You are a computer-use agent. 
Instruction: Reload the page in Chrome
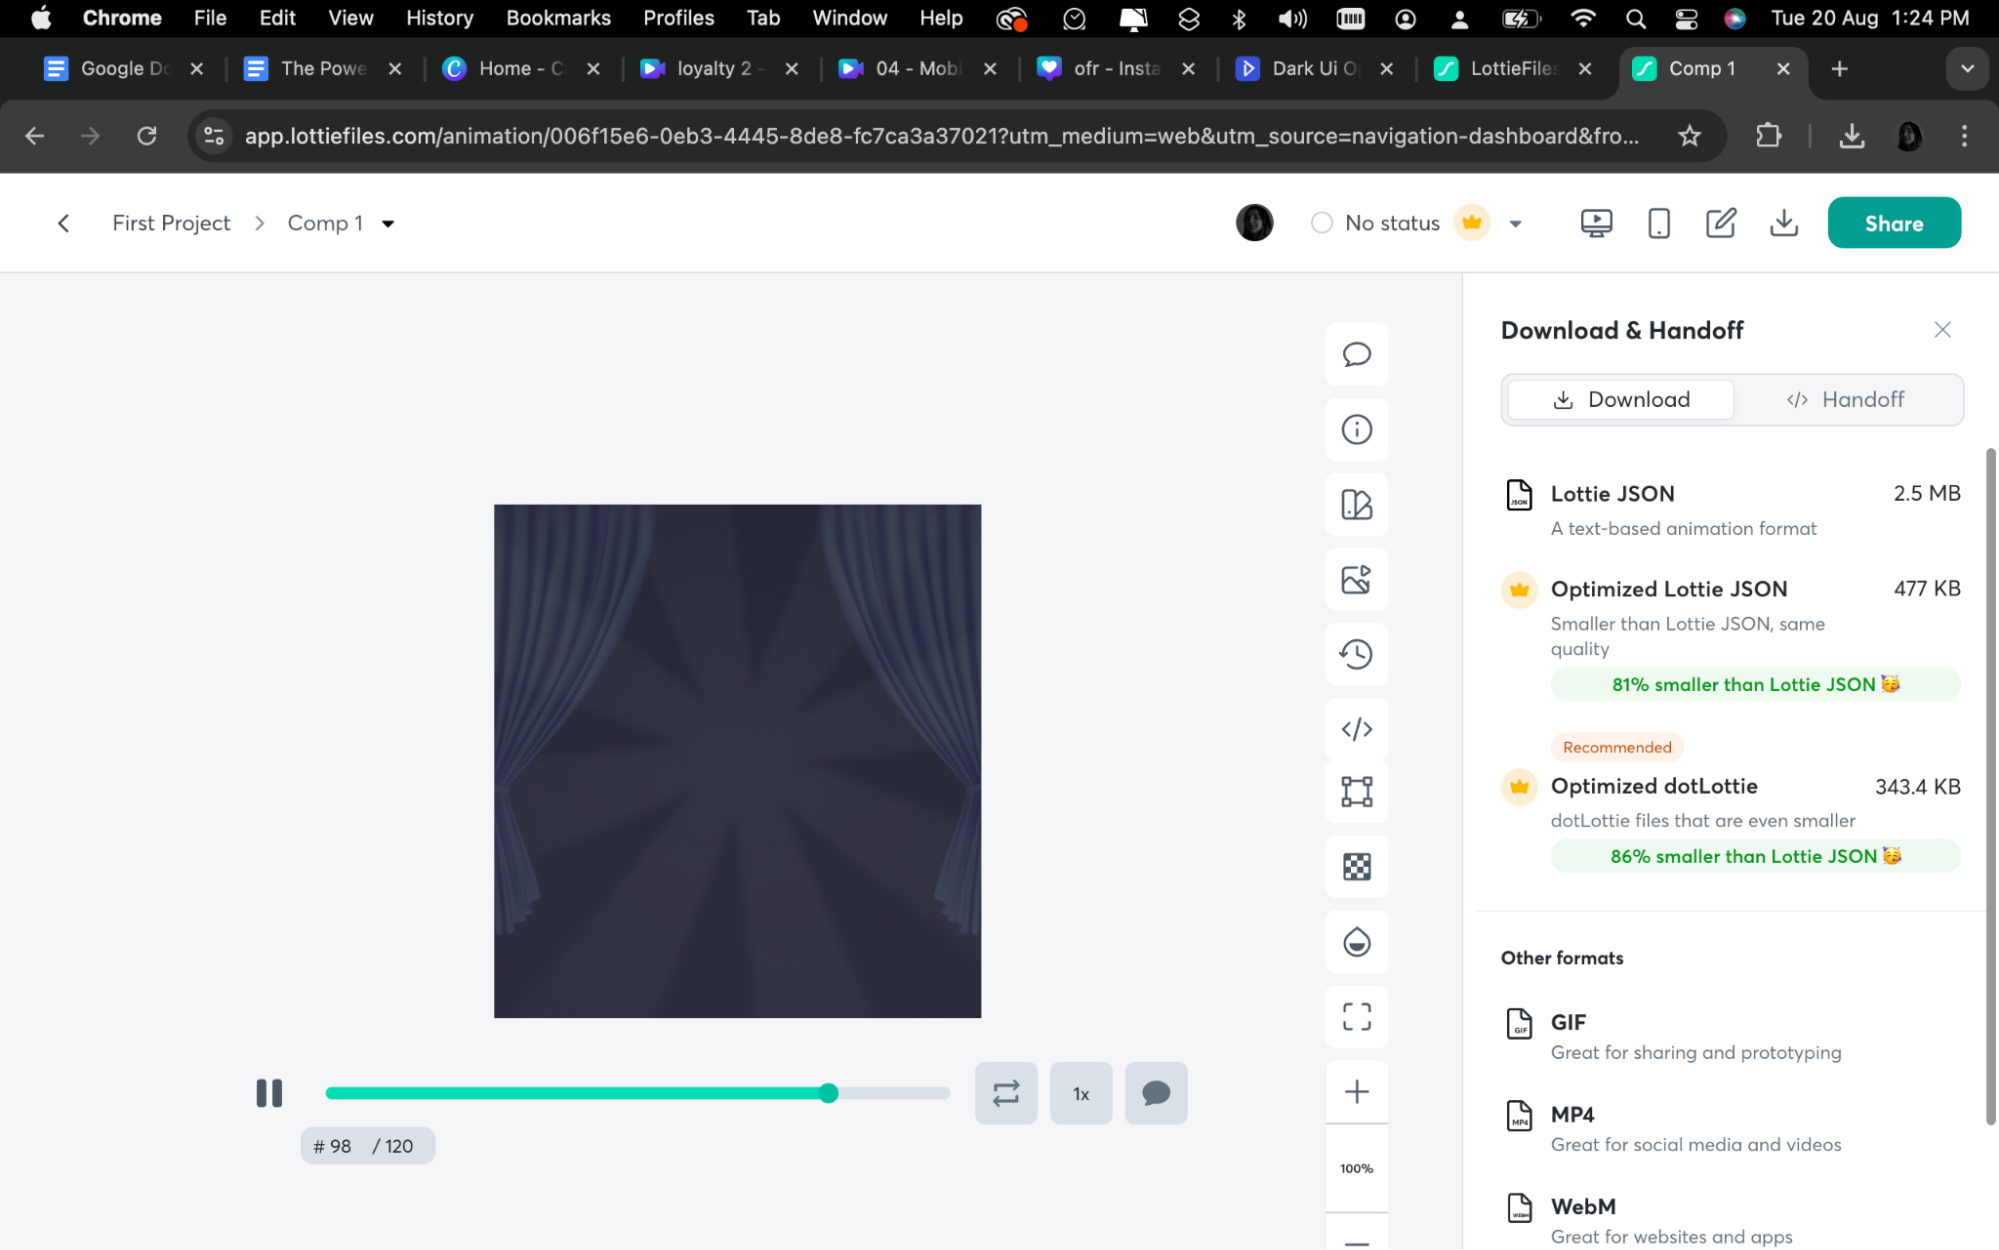tap(147, 136)
